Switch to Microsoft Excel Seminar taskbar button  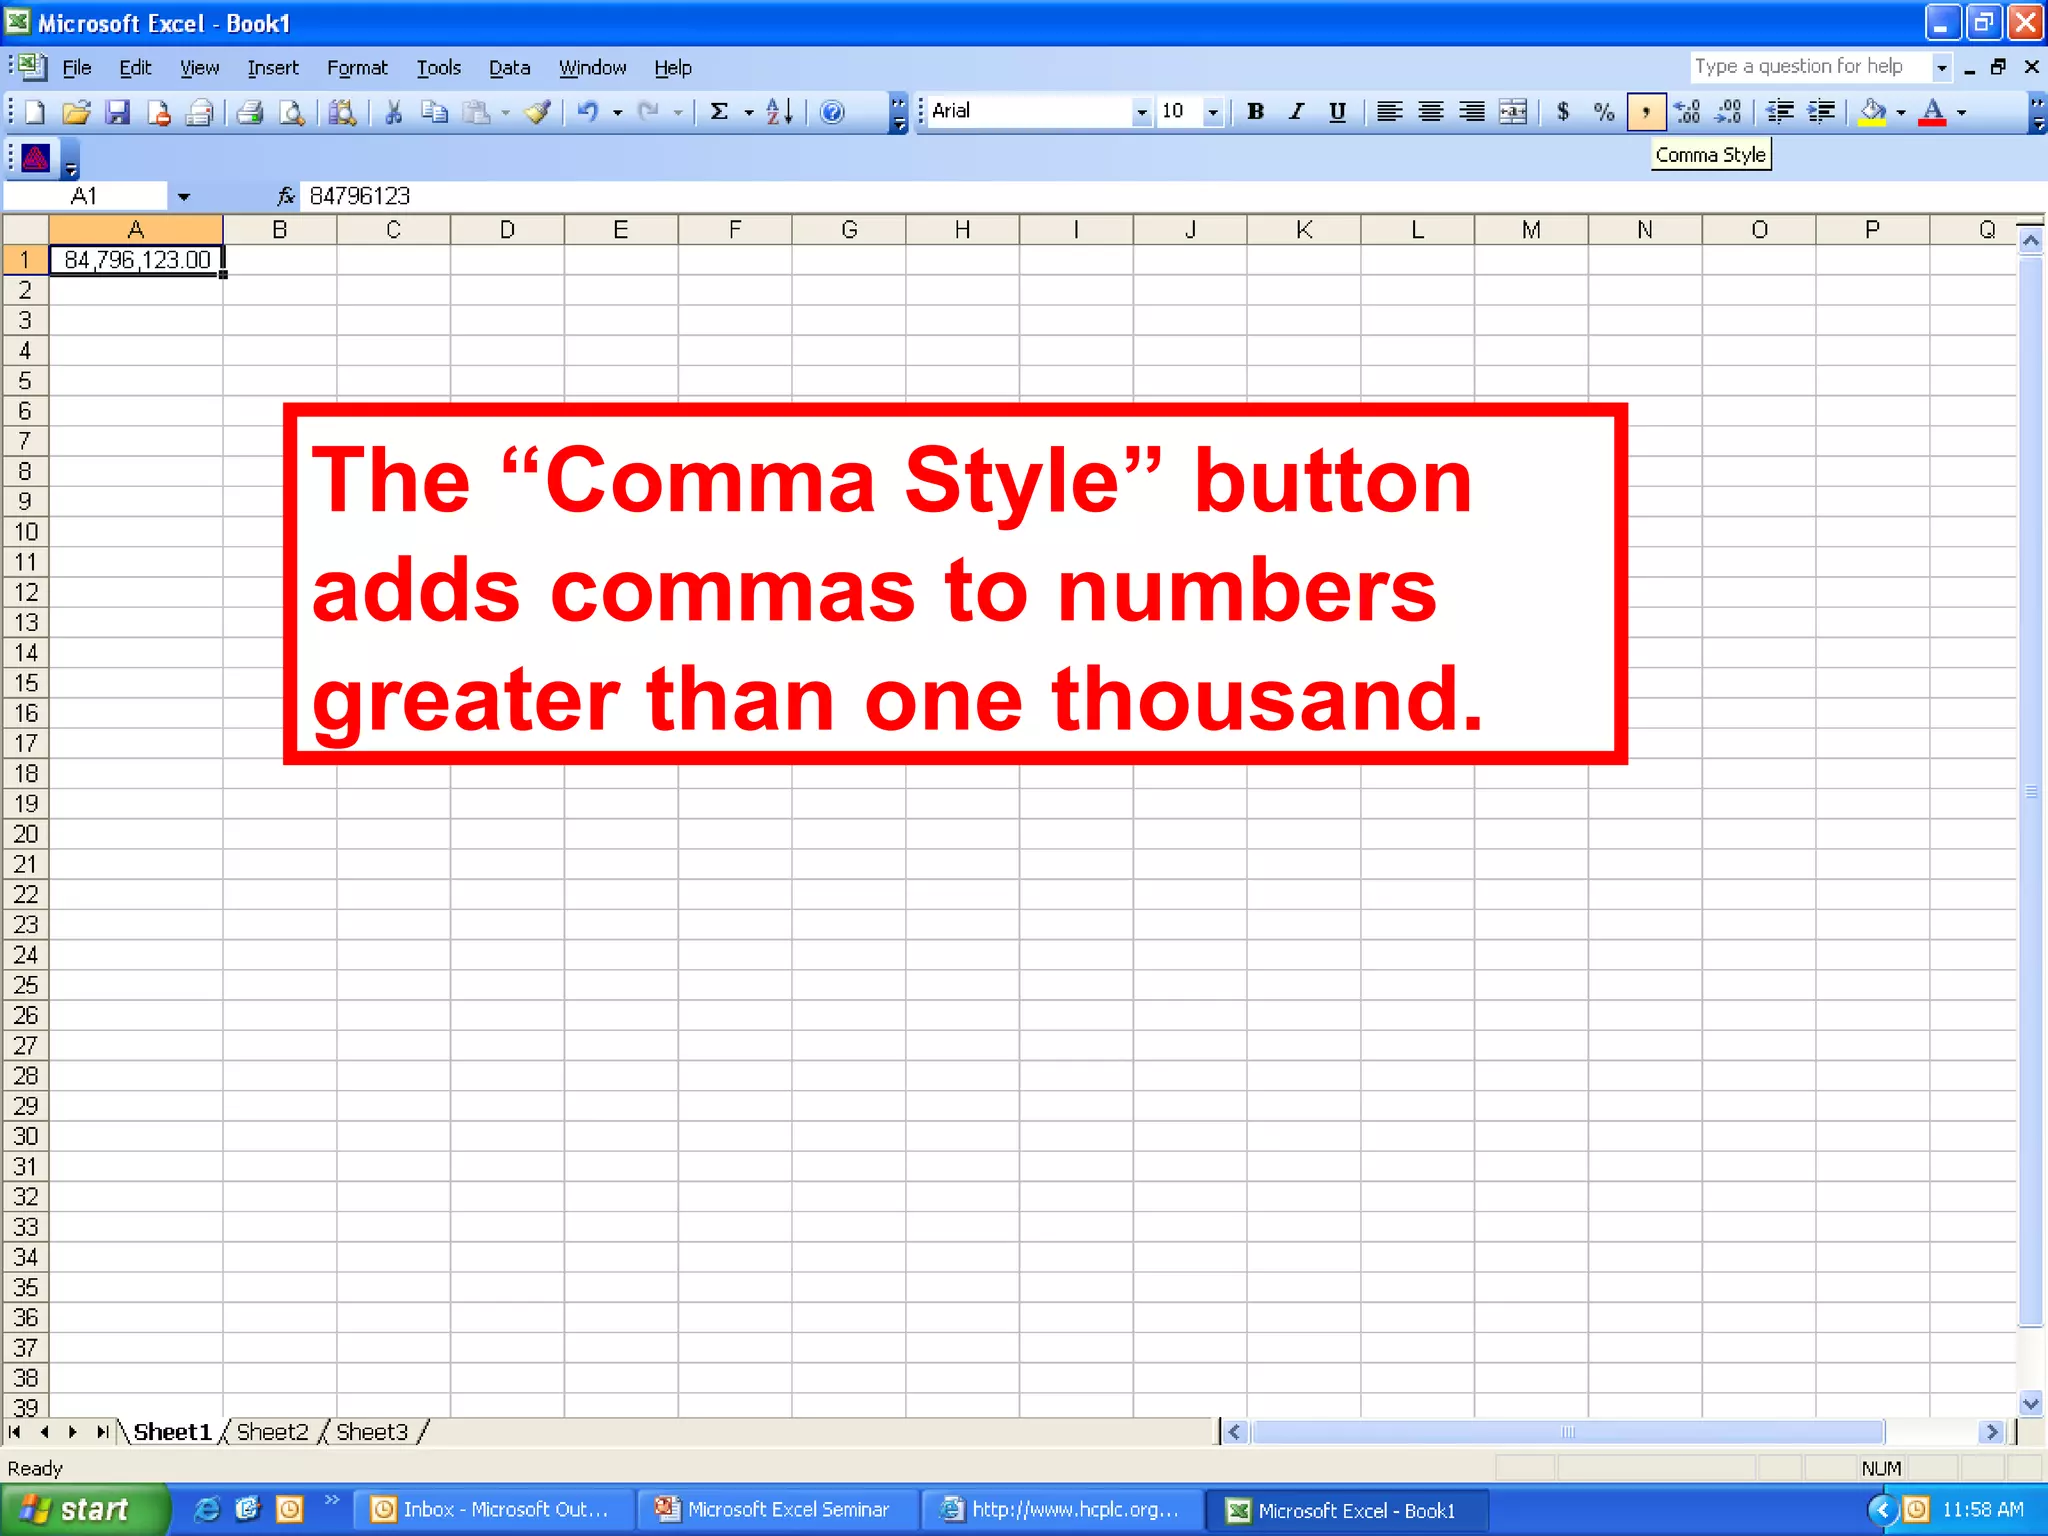[778, 1509]
